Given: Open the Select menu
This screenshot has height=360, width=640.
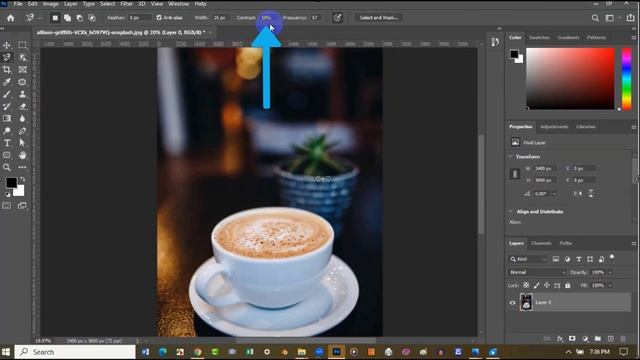Looking at the screenshot, I should 107,4.
